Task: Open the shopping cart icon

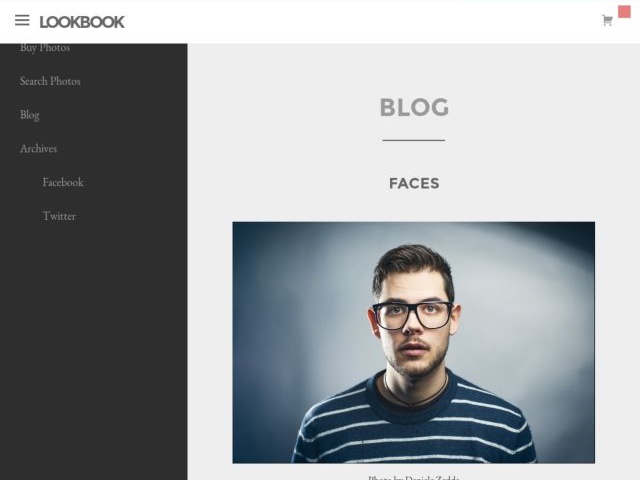Action: (607, 20)
